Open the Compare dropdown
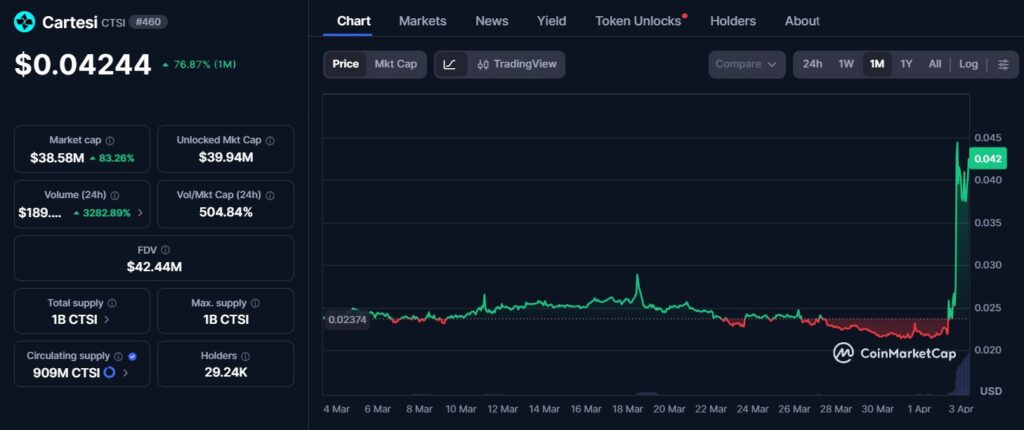 coord(746,64)
